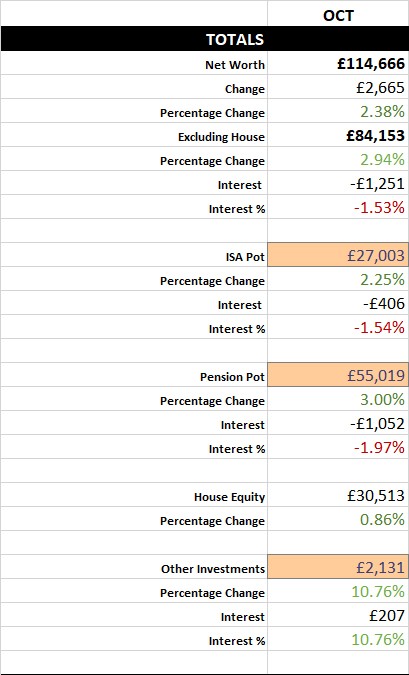Image resolution: width=409 pixels, height=675 pixels.
Task: Click the 2.38% percentage change cell
Action: [338, 112]
